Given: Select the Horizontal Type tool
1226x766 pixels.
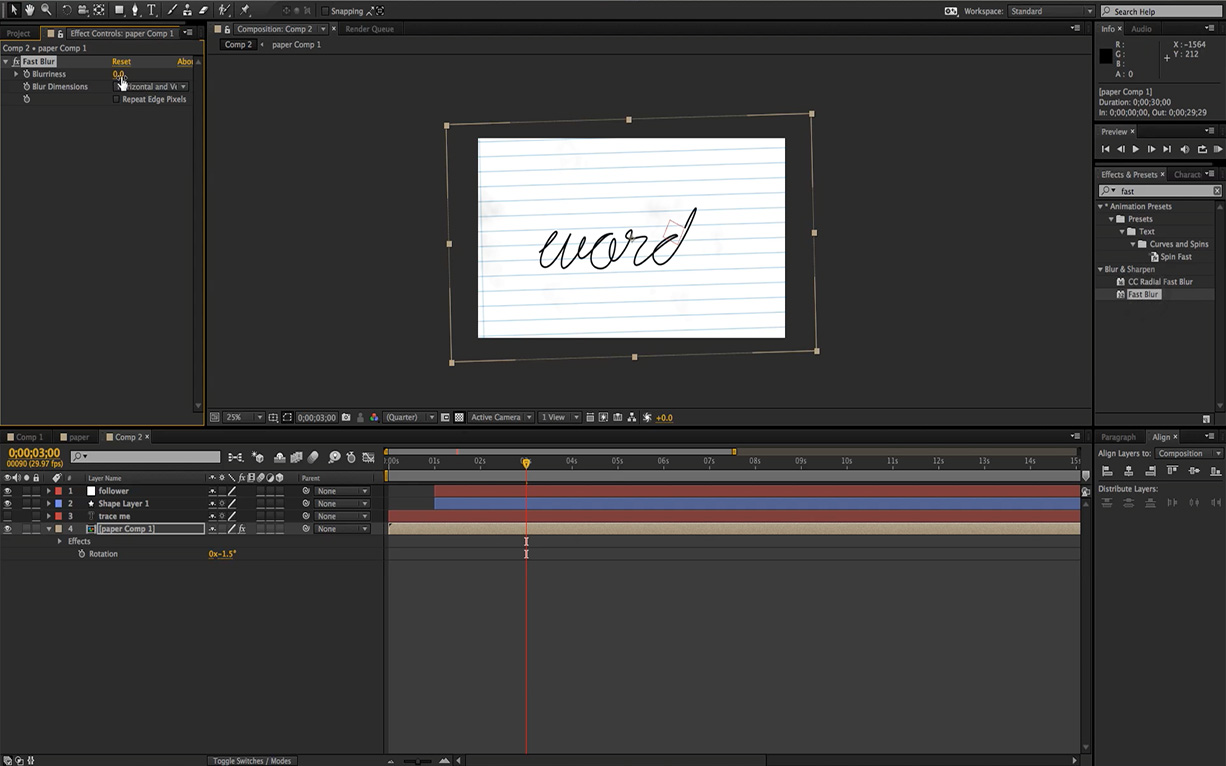Looking at the screenshot, I should [x=151, y=11].
